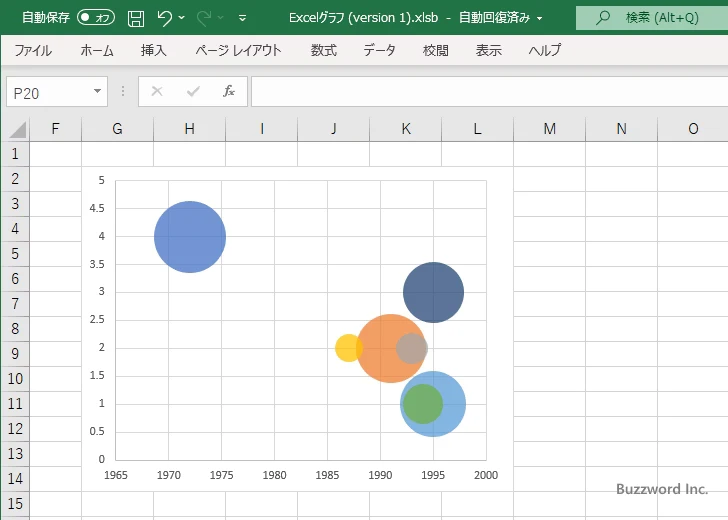
Task: Open the データ ribbon tab
Action: (379, 50)
